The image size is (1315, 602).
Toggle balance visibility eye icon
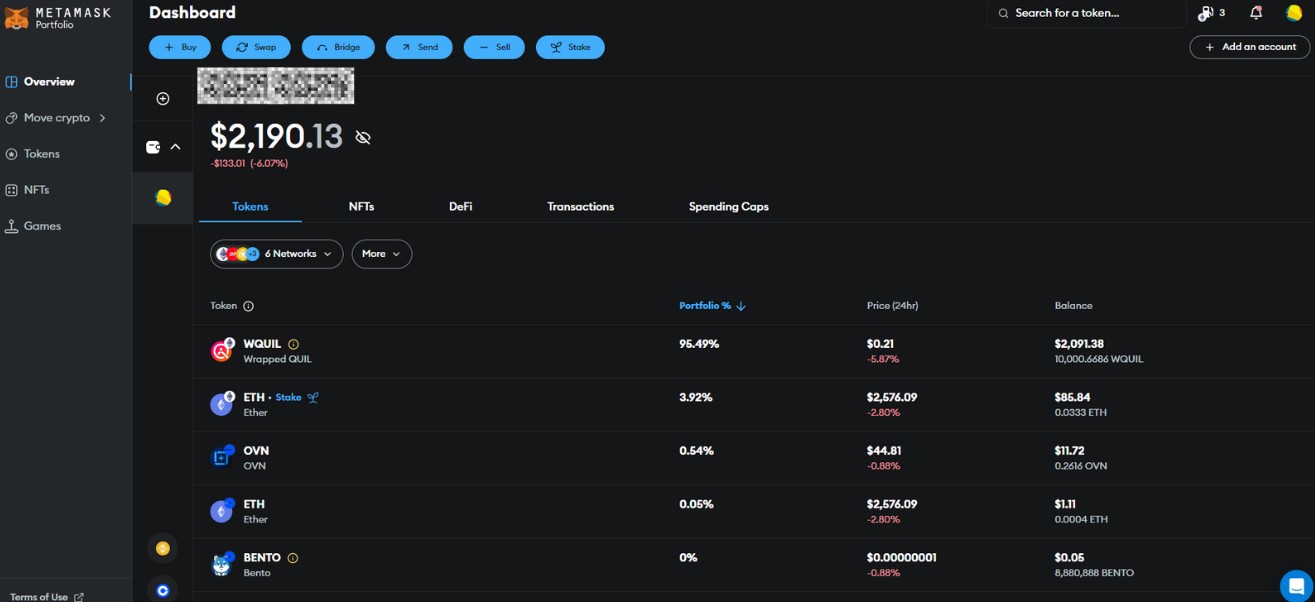click(x=363, y=138)
